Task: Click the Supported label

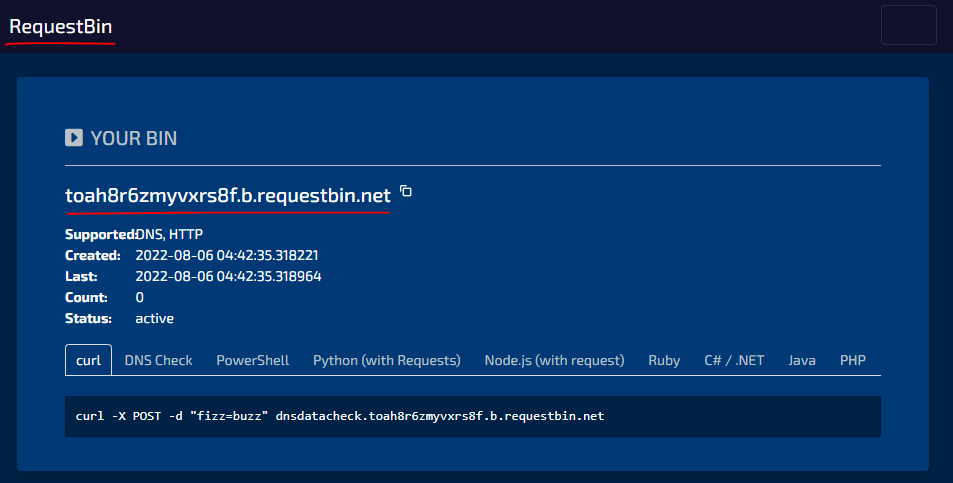Action: (x=100, y=235)
